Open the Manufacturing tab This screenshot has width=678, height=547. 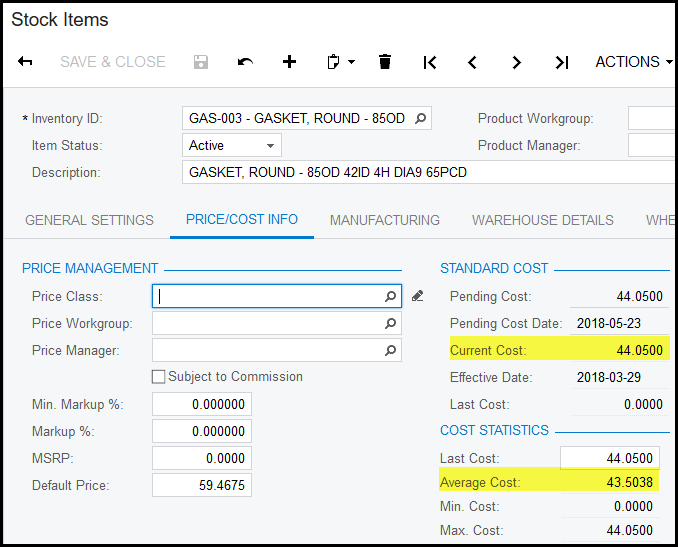(385, 220)
